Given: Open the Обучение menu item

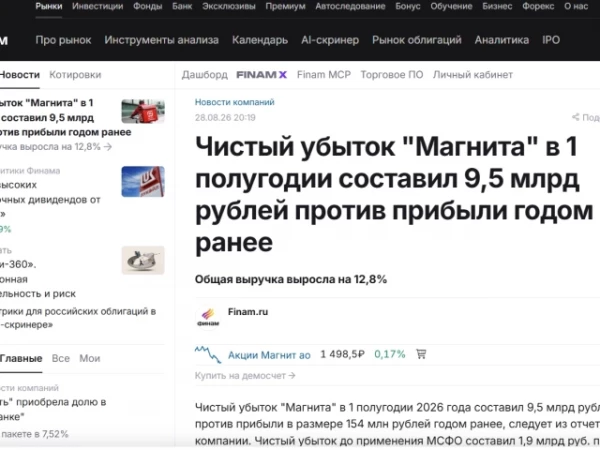Looking at the screenshot, I should [x=451, y=6].
